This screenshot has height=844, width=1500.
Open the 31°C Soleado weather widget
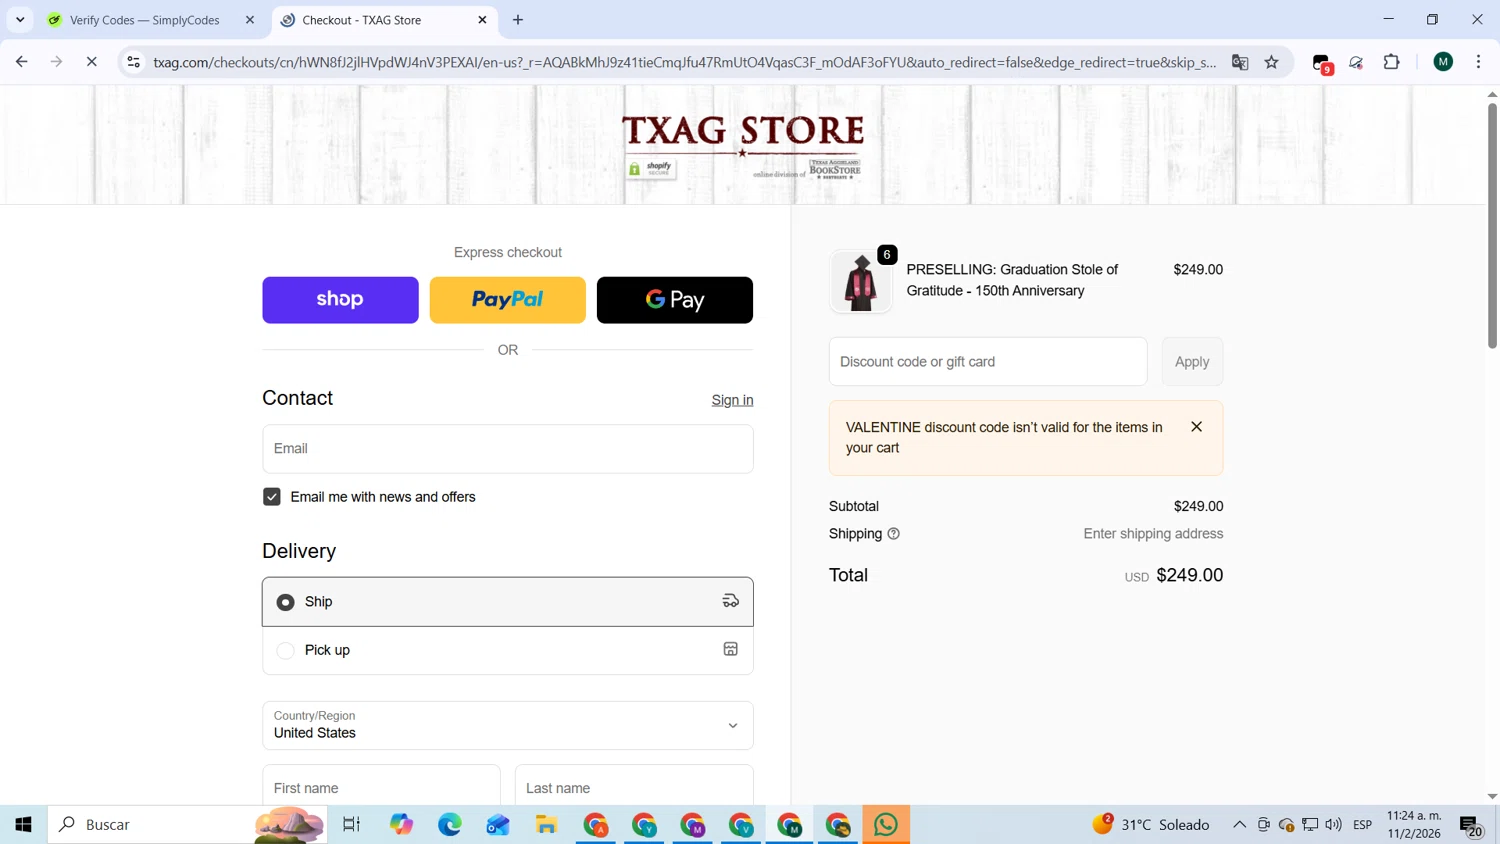(1151, 824)
